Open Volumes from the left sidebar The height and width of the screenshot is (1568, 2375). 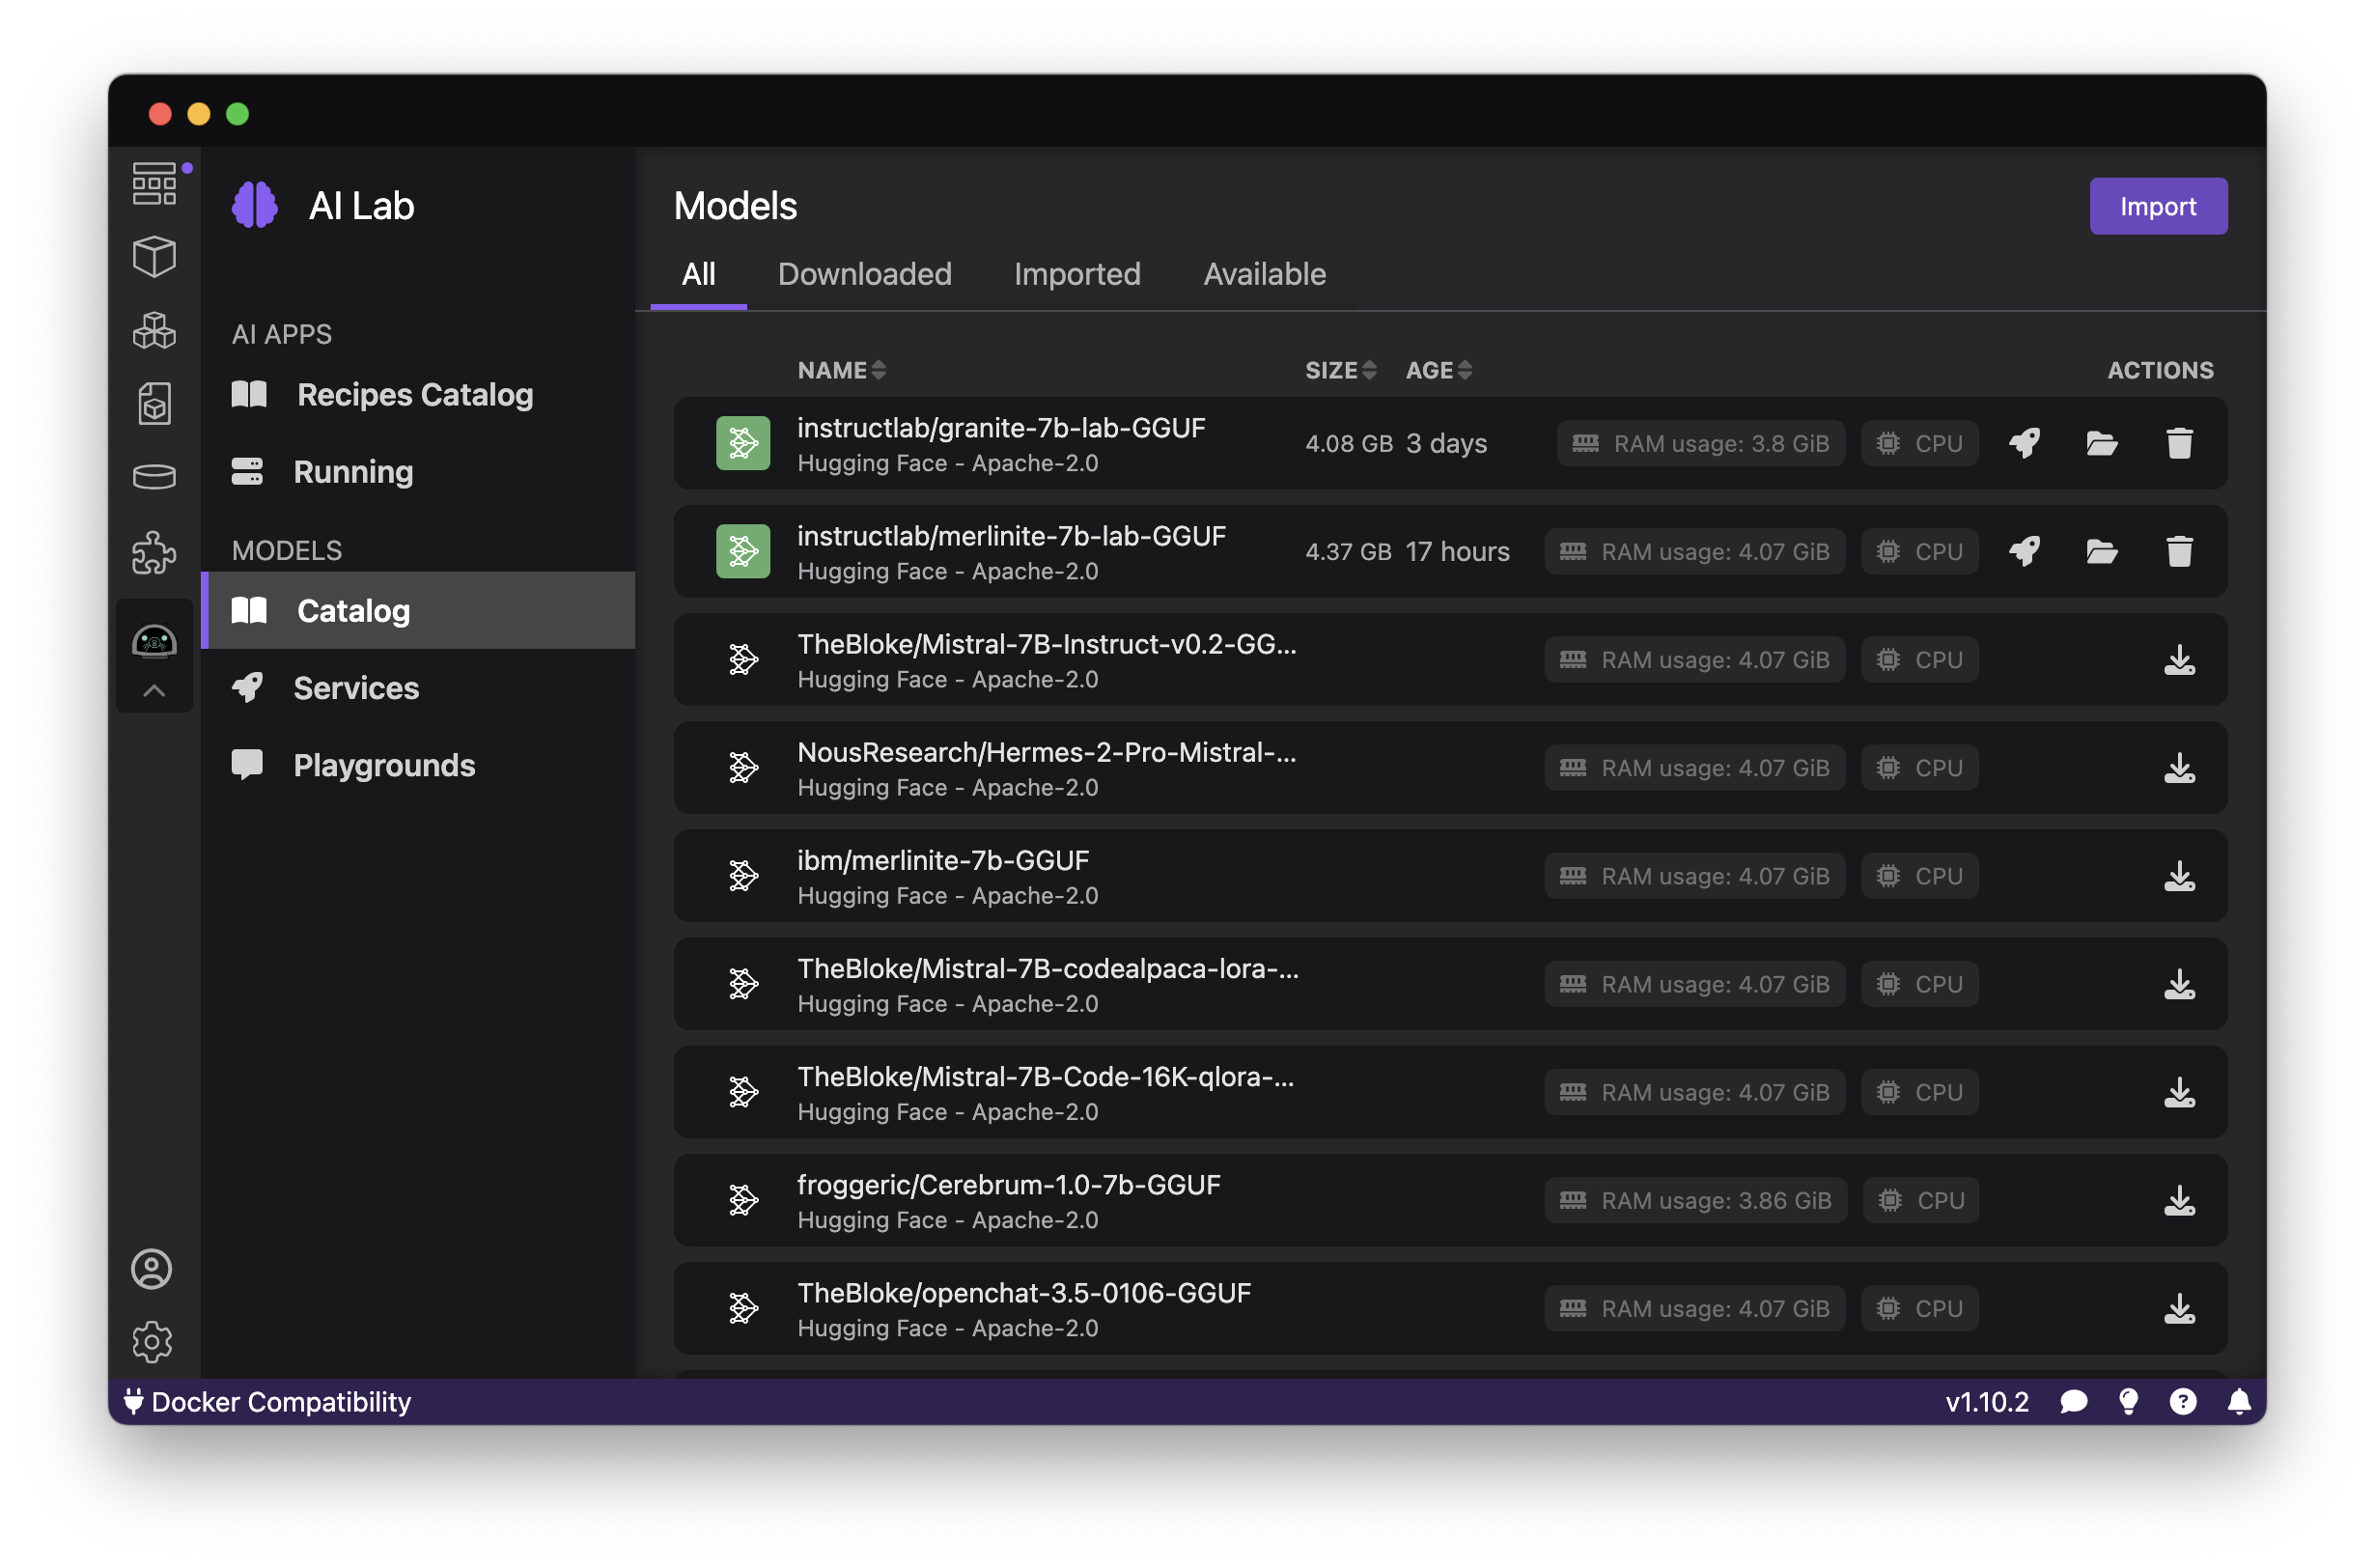tap(154, 476)
